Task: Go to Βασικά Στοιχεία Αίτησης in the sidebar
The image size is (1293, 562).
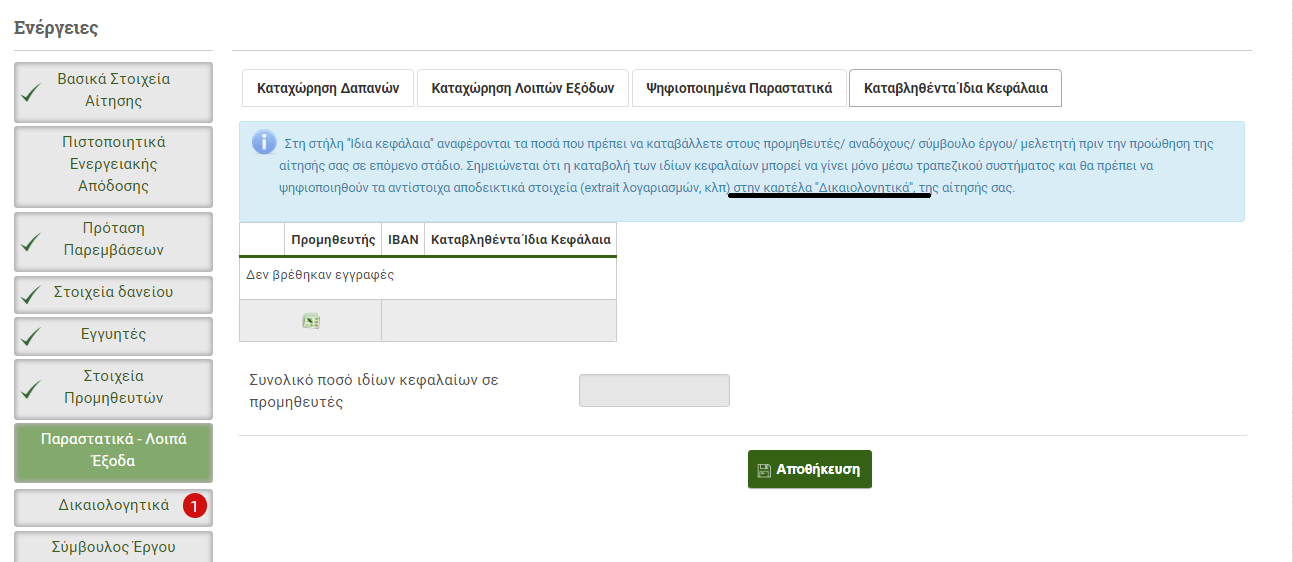Action: point(113,90)
